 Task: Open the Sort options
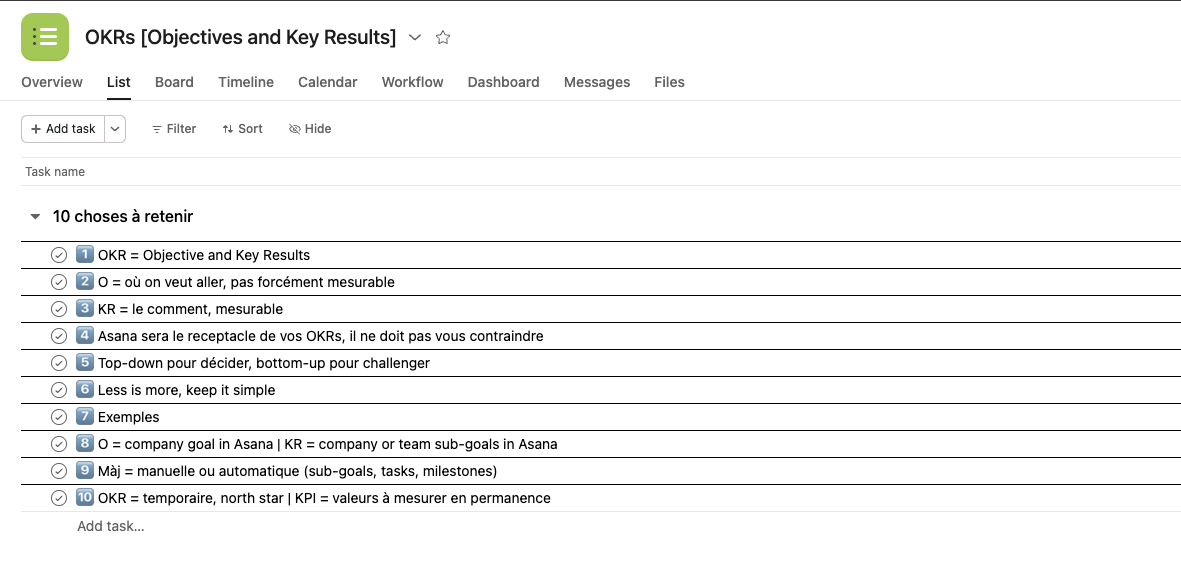click(x=243, y=129)
